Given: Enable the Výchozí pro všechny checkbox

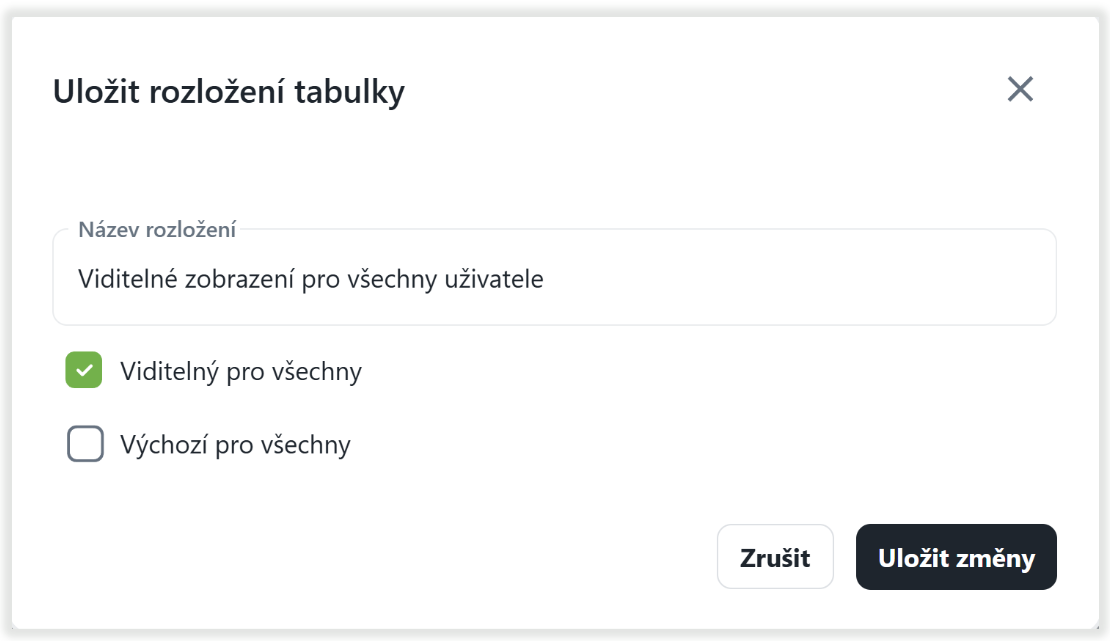Looking at the screenshot, I should click(85, 443).
